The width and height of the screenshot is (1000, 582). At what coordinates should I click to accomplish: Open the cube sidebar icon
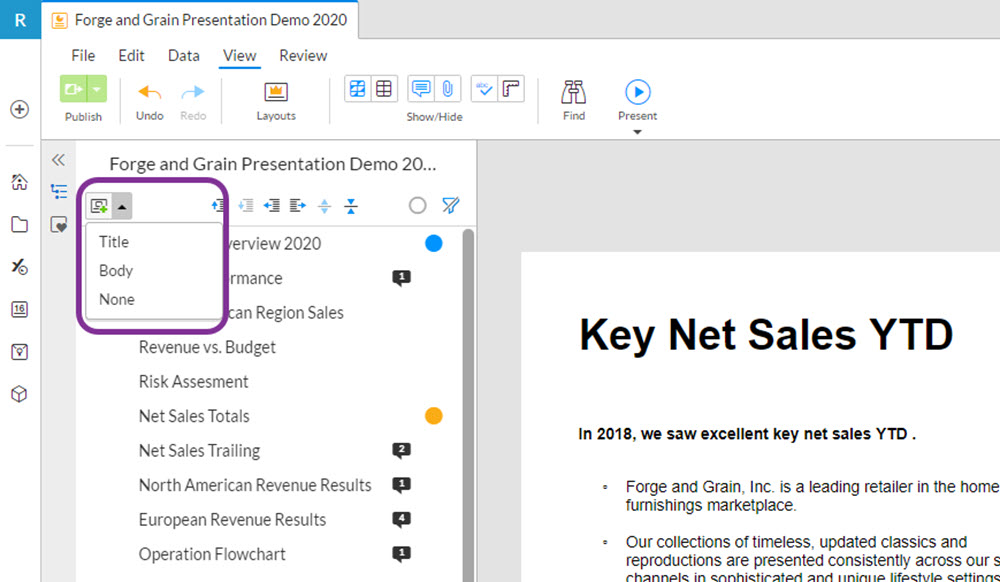click(20, 394)
